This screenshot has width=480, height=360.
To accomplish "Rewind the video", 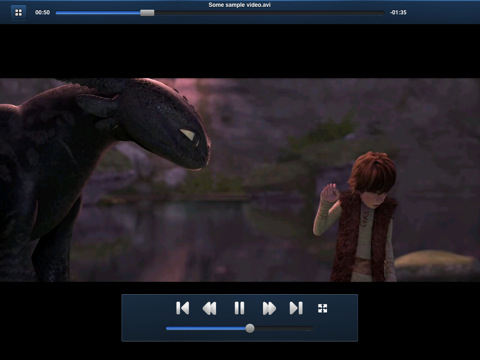I will 209,308.
